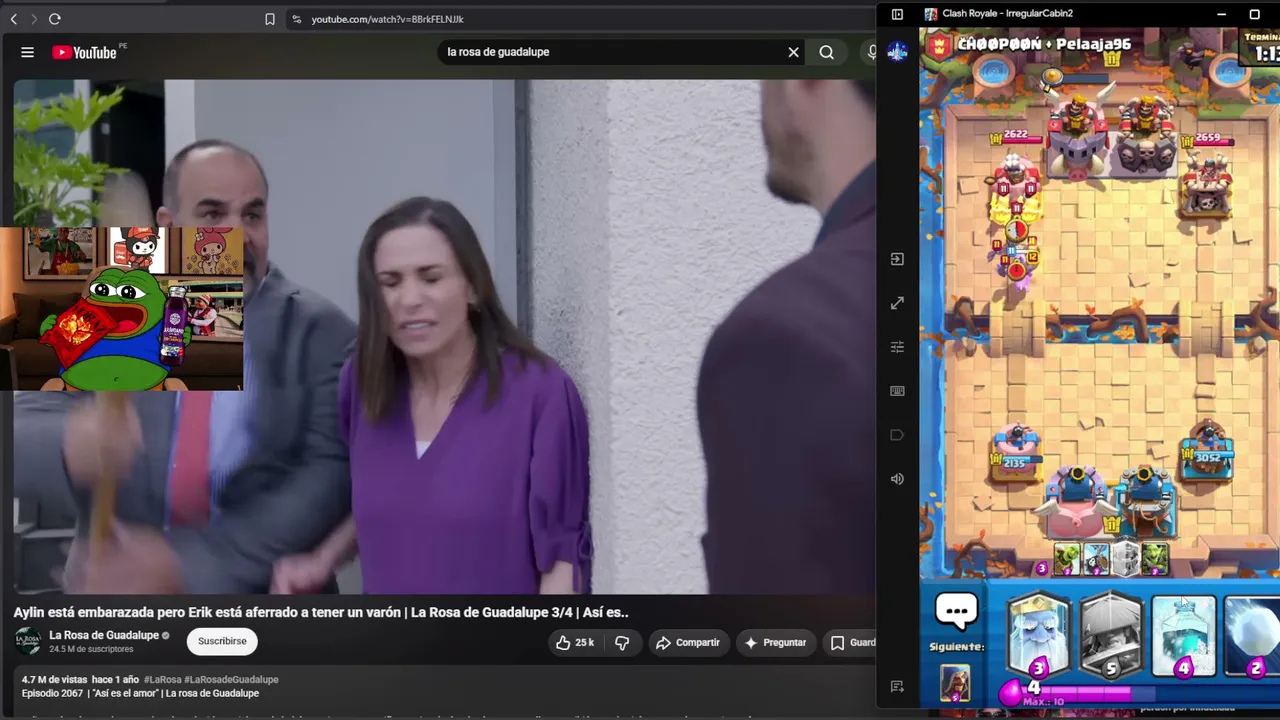This screenshot has width=1280, height=720.
Task: Select the 3-elixir Ice Golem-like king card
Action: click(1038, 636)
